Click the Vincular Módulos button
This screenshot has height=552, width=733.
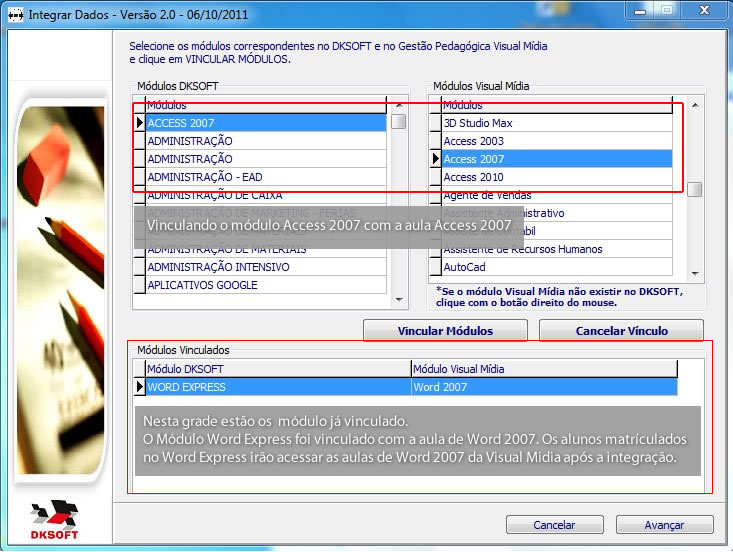point(445,330)
